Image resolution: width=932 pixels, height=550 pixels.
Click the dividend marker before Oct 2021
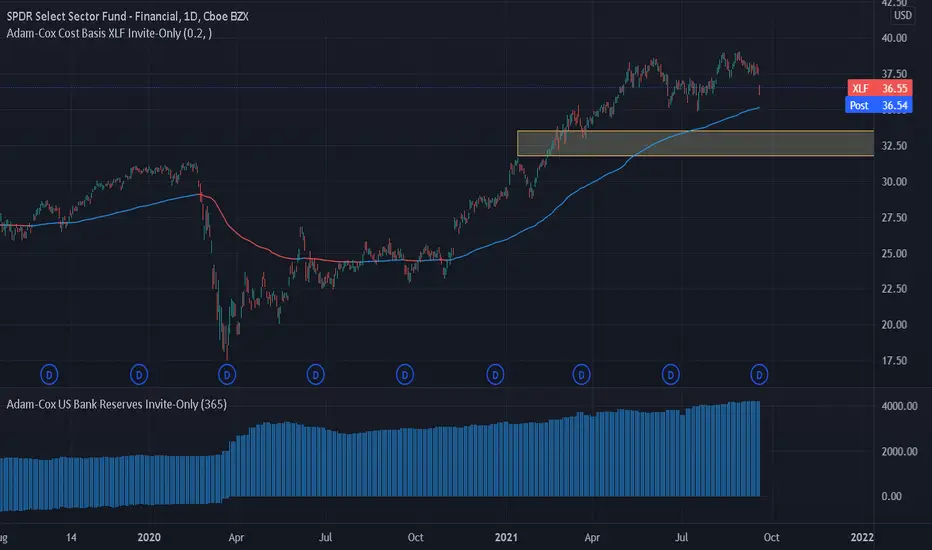coord(759,375)
